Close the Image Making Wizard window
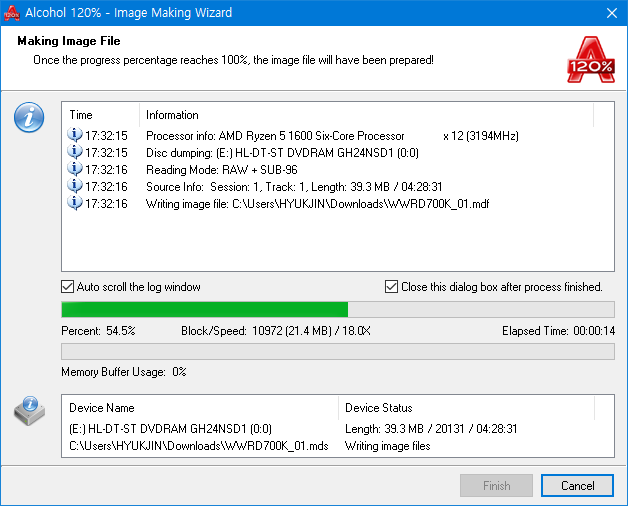 [x=612, y=13]
